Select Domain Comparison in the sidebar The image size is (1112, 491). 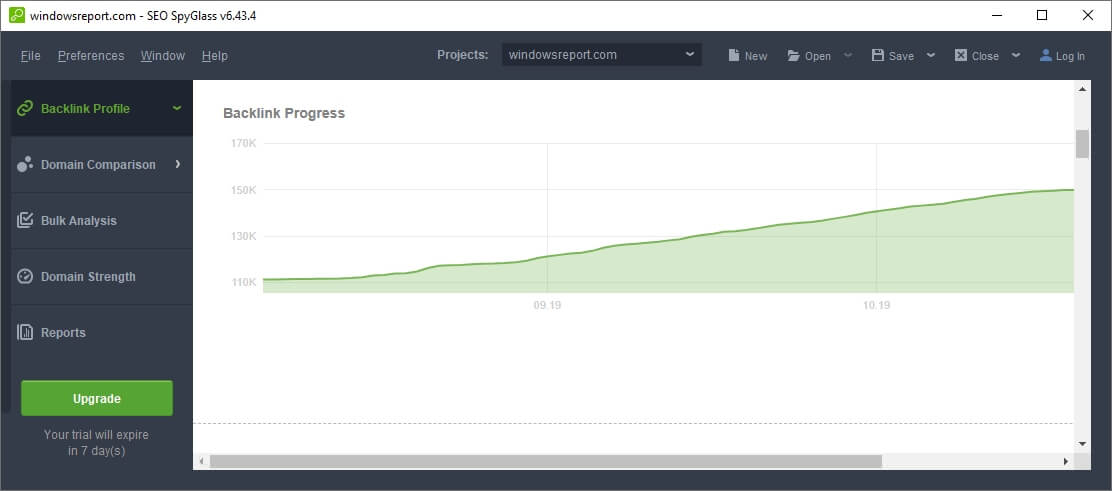pyautogui.click(x=101, y=165)
